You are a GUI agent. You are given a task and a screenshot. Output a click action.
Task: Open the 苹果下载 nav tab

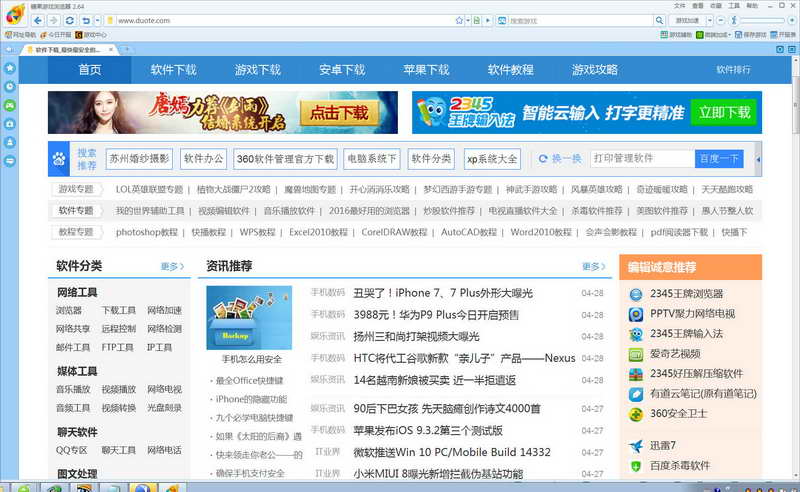(426, 70)
